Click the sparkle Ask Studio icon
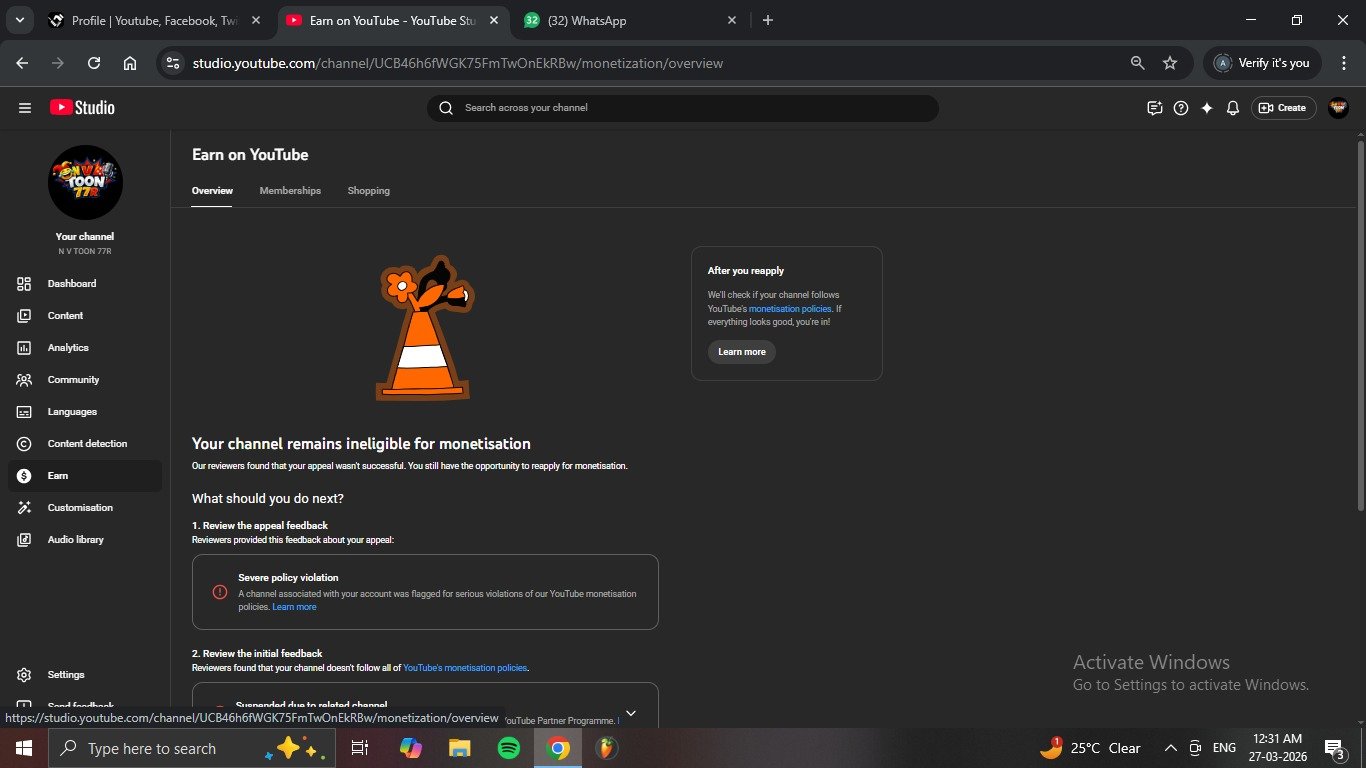This screenshot has width=1366, height=768. pos(1207,108)
